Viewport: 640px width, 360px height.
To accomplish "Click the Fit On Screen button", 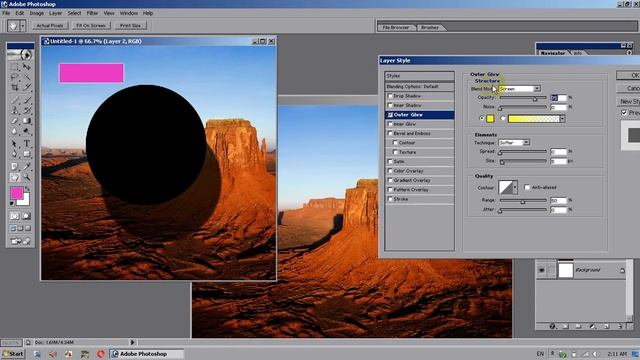I will click(x=91, y=25).
